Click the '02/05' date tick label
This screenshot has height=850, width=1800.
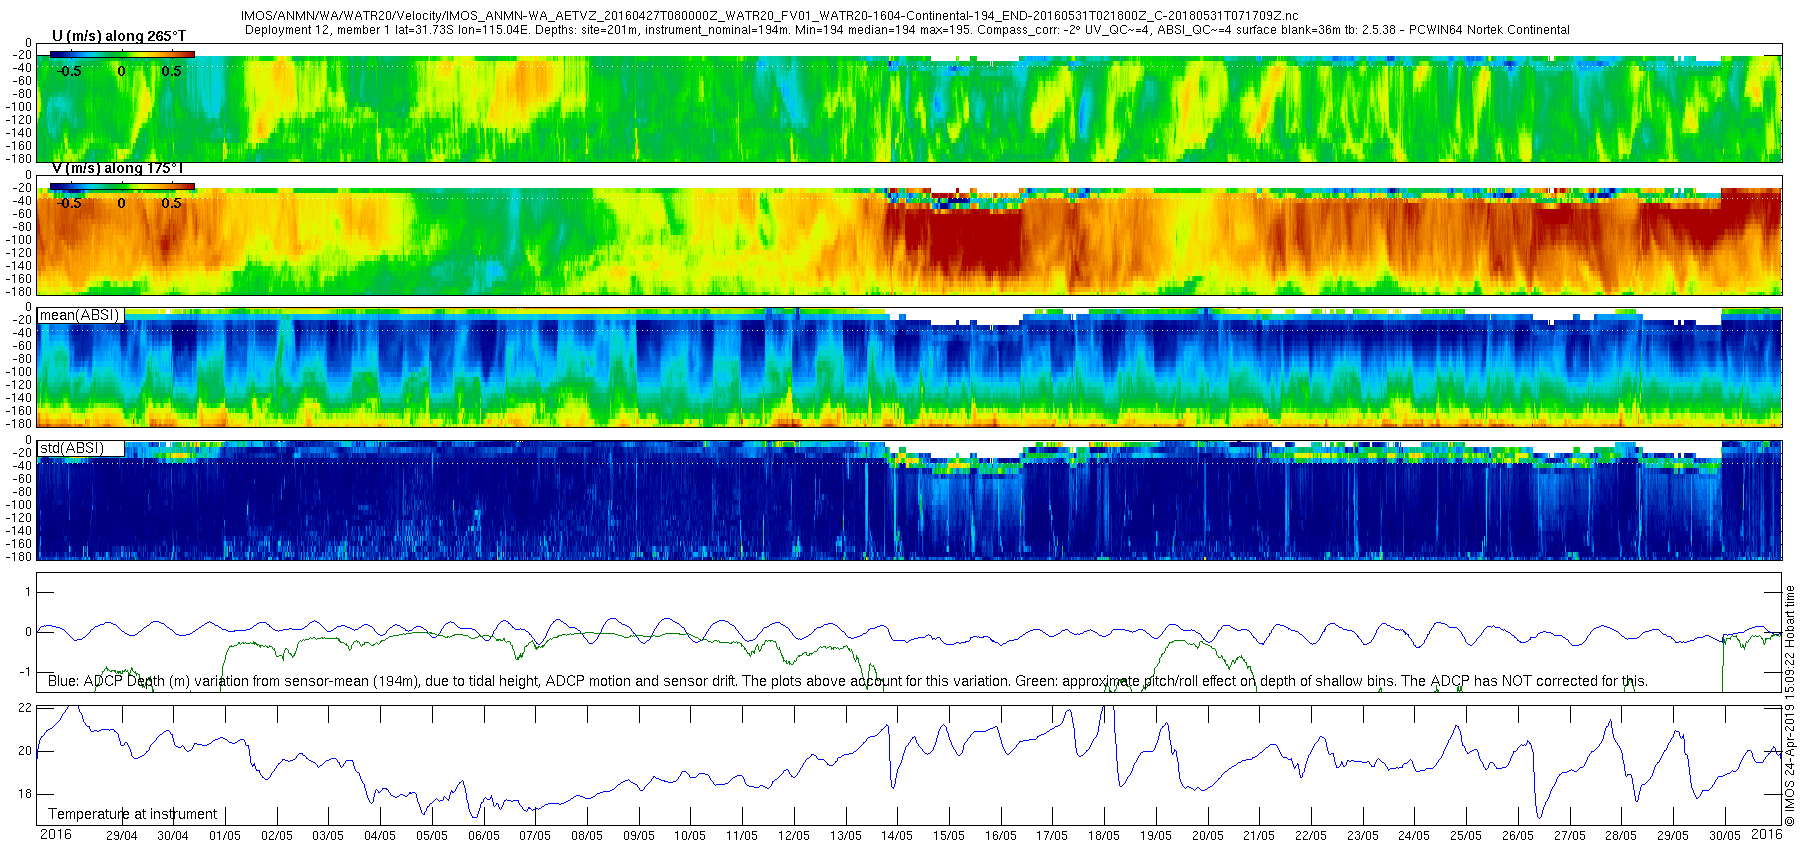277,836
